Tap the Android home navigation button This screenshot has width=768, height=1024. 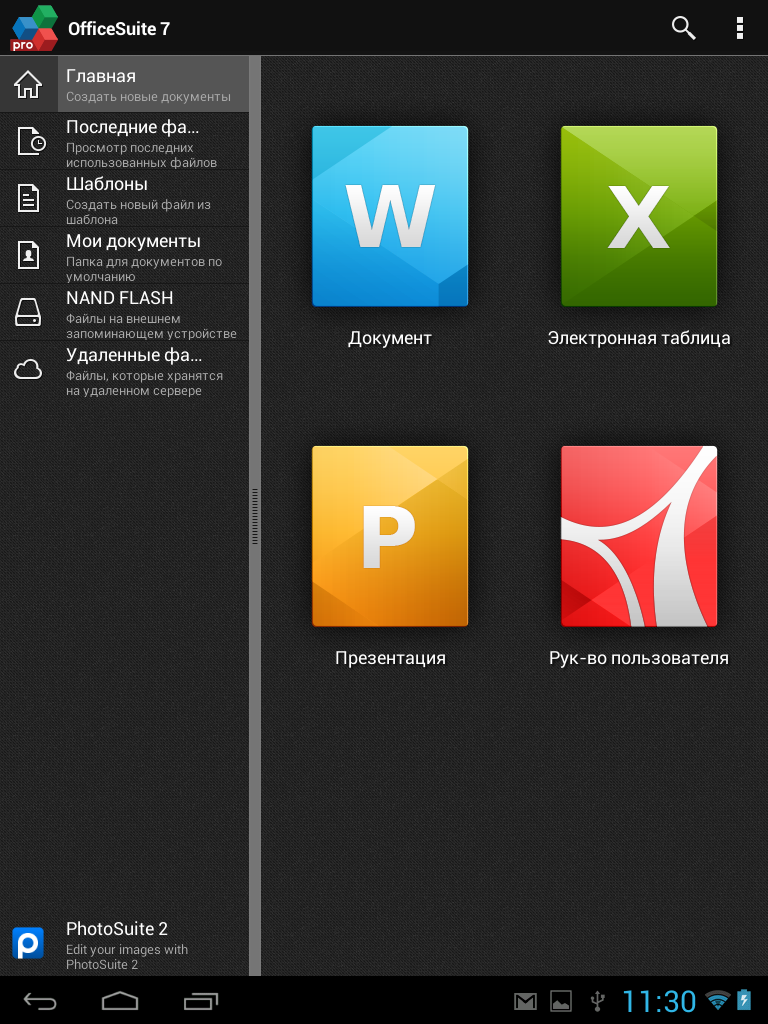(x=120, y=1000)
